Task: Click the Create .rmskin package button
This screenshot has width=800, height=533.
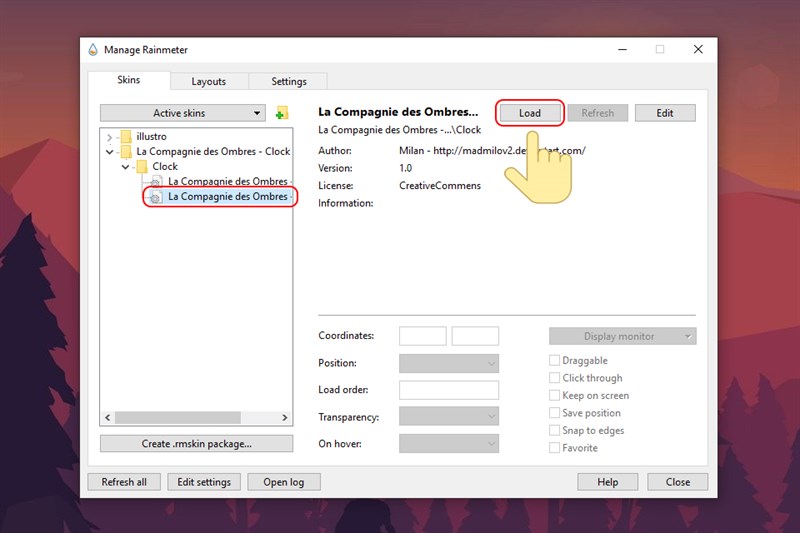Action: (x=196, y=443)
